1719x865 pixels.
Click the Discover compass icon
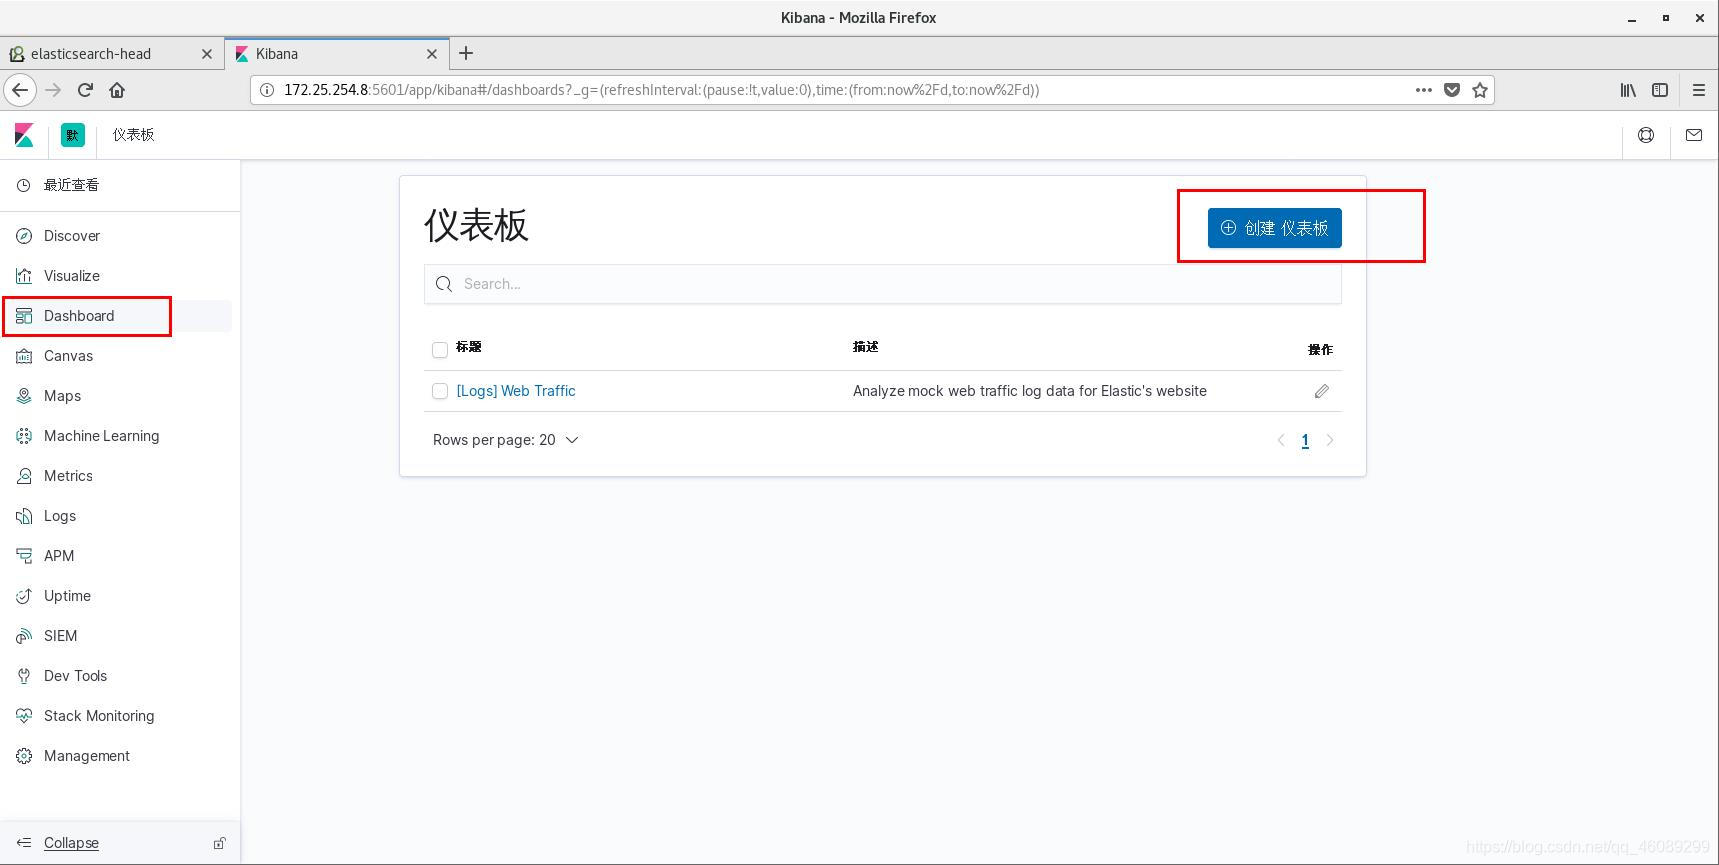24,236
